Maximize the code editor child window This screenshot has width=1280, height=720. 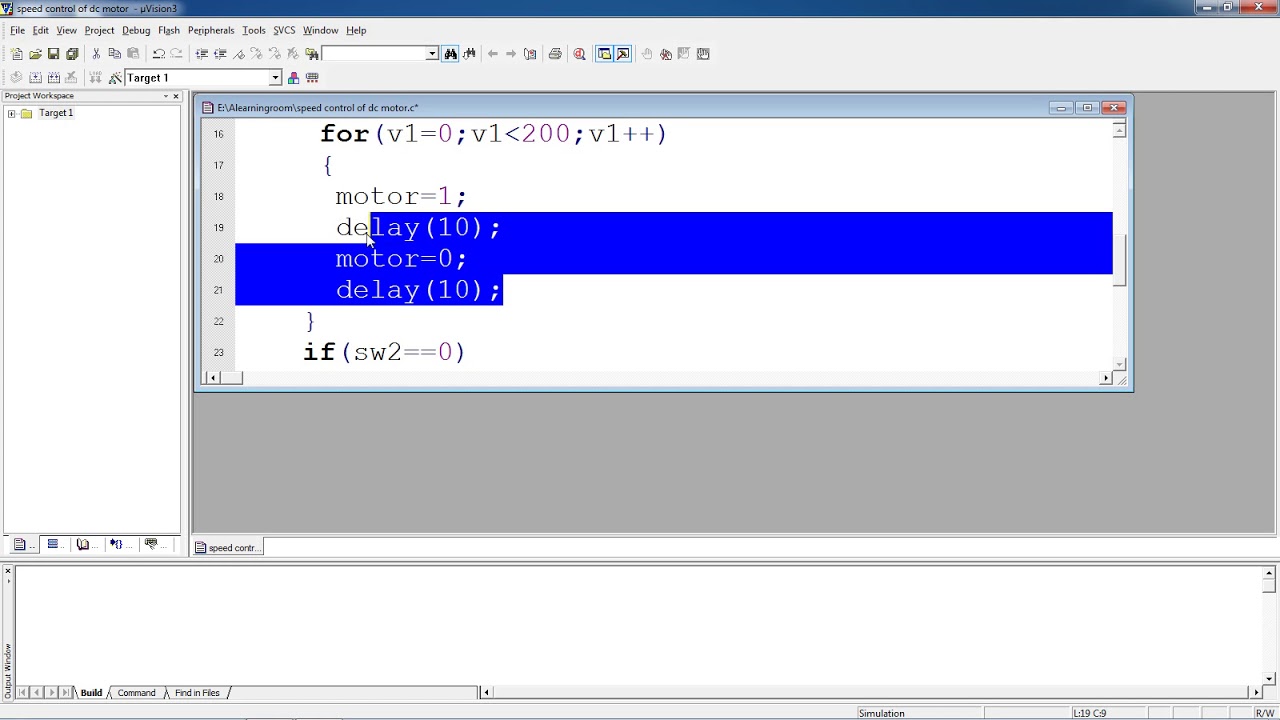(x=1087, y=108)
